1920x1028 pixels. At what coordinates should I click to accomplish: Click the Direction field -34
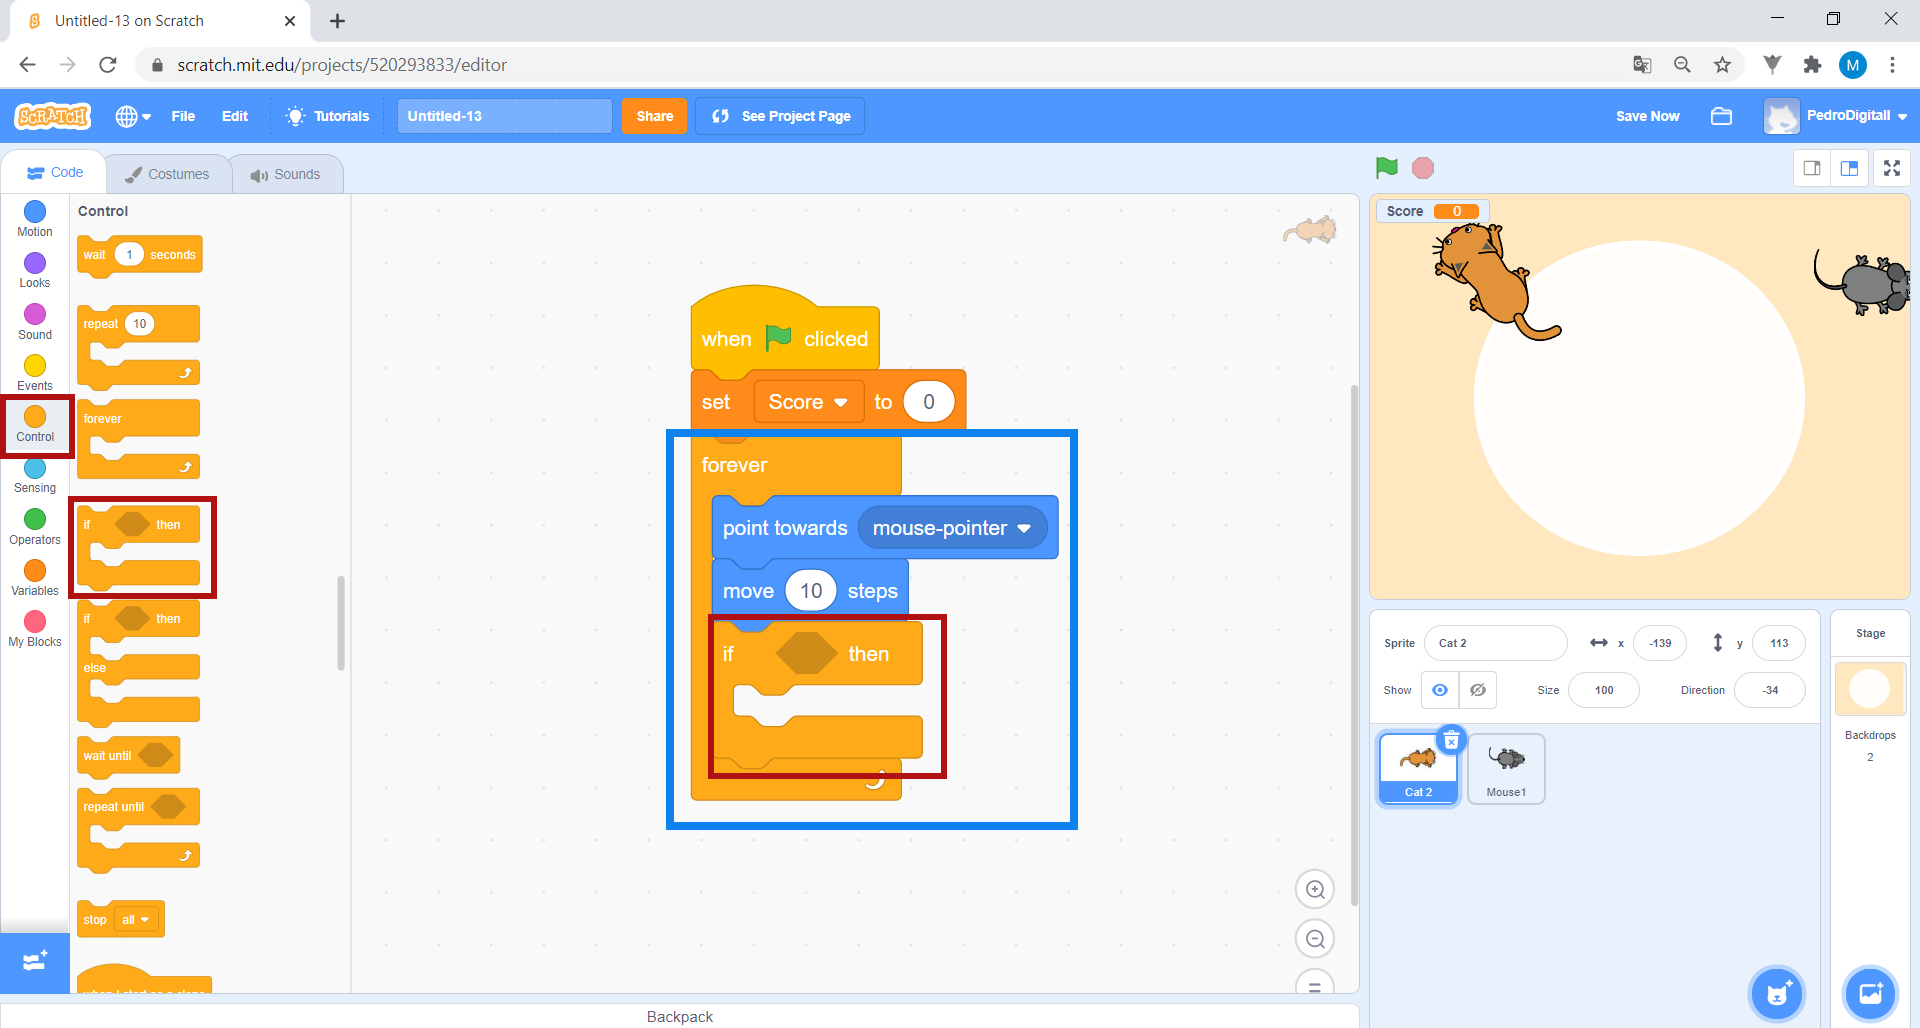click(x=1770, y=690)
